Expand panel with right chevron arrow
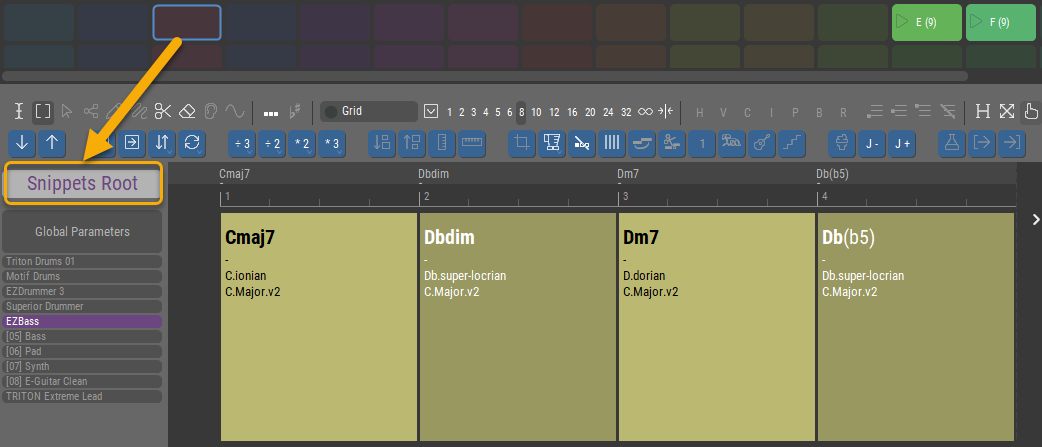 (1035, 220)
